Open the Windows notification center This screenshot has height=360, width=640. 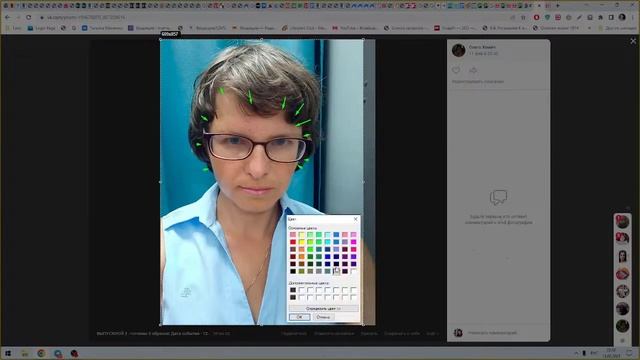[630, 353]
